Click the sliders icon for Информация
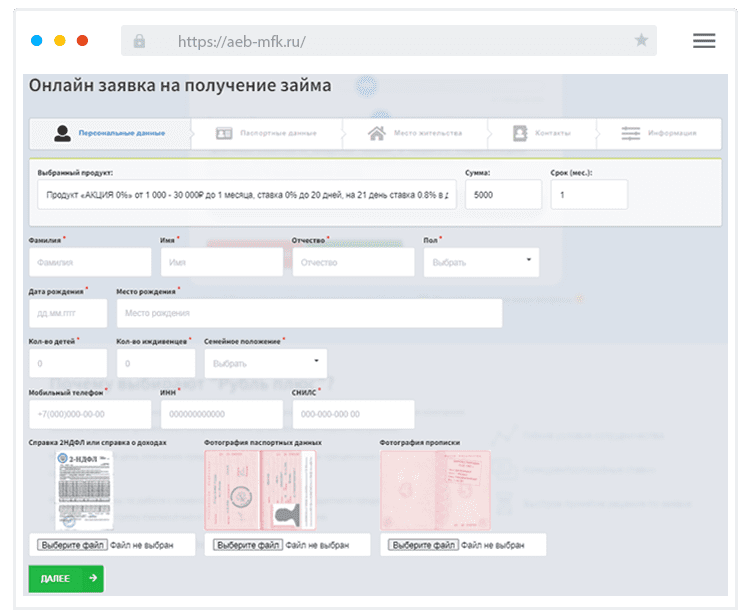 (x=630, y=133)
